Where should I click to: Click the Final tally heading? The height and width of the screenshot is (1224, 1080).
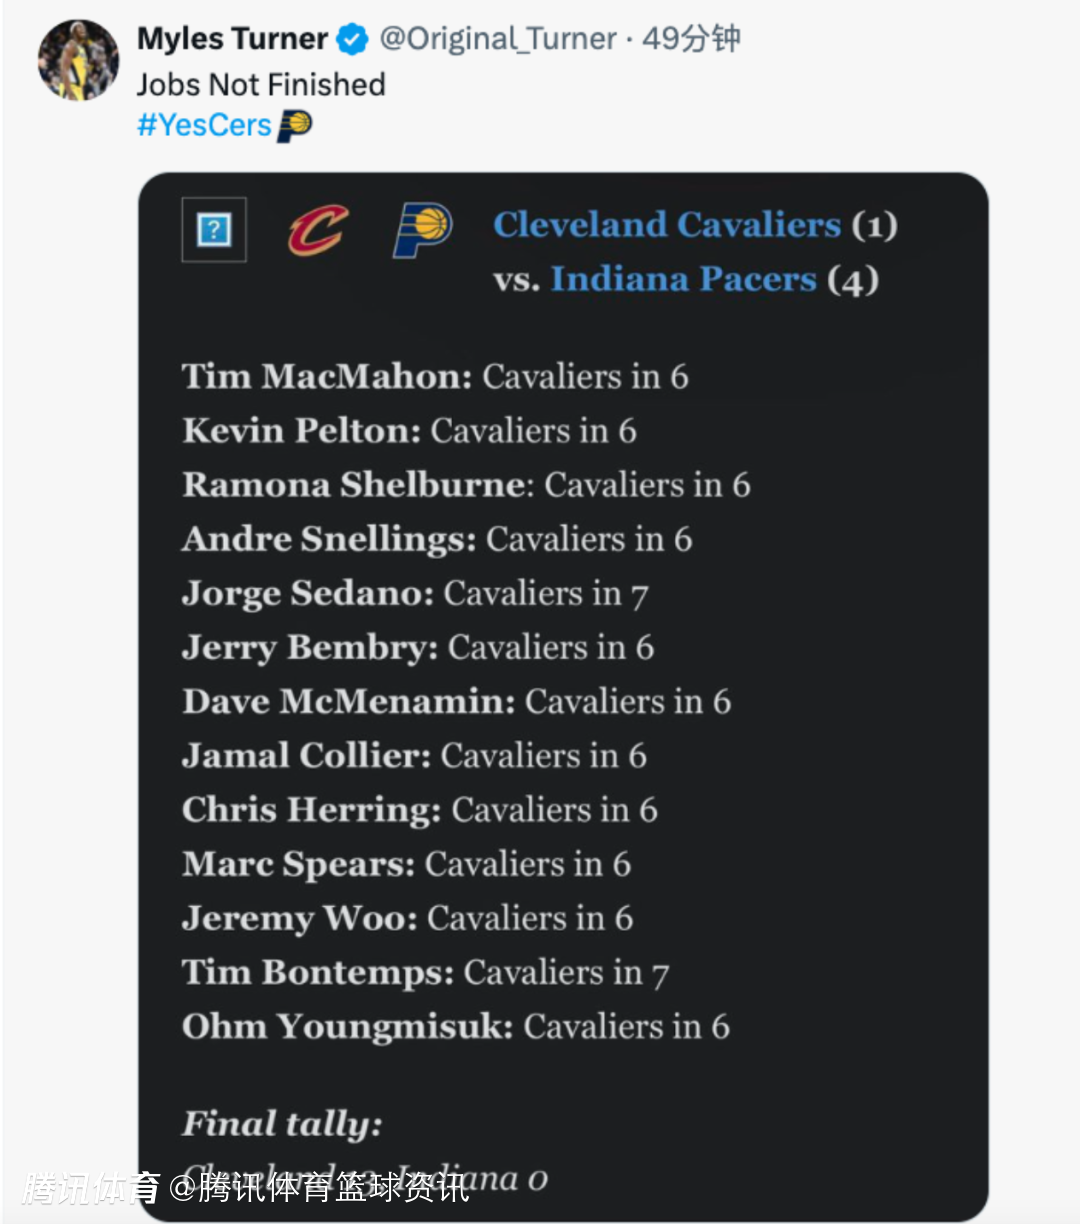pos(282,1124)
